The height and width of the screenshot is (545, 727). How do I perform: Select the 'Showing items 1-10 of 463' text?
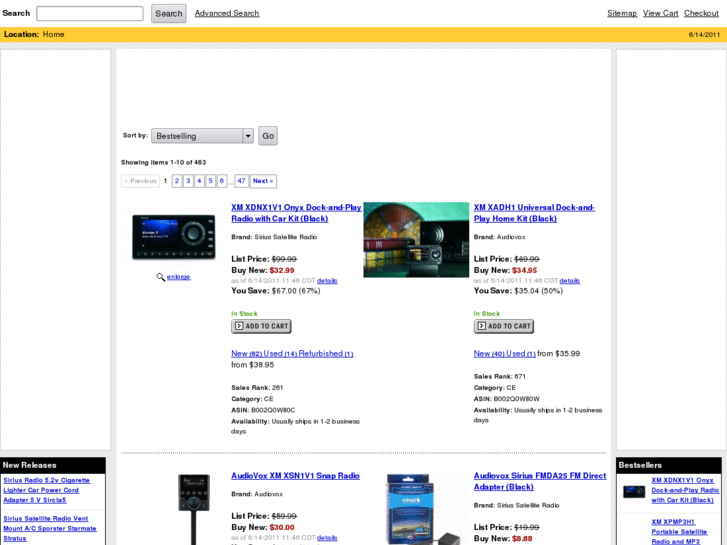pos(163,162)
